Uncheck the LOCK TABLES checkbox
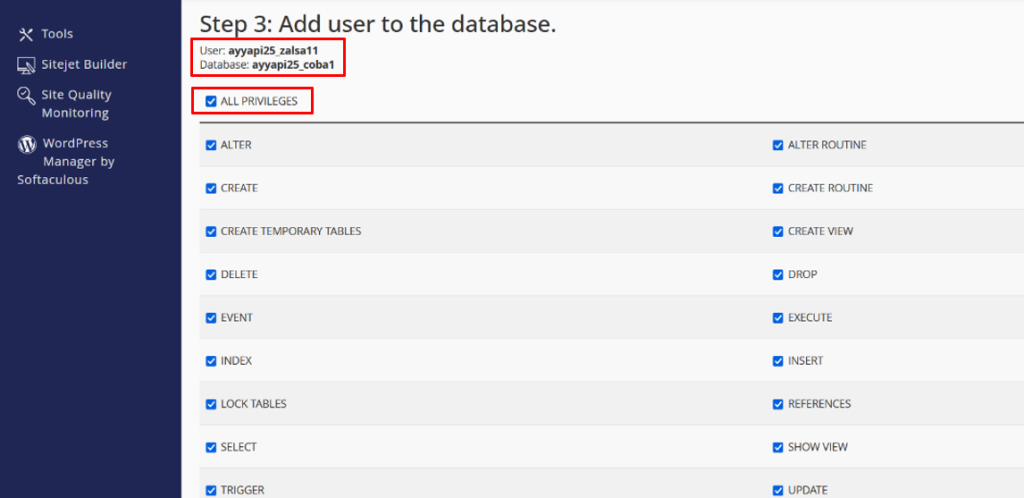Image resolution: width=1024 pixels, height=498 pixels. [211, 404]
